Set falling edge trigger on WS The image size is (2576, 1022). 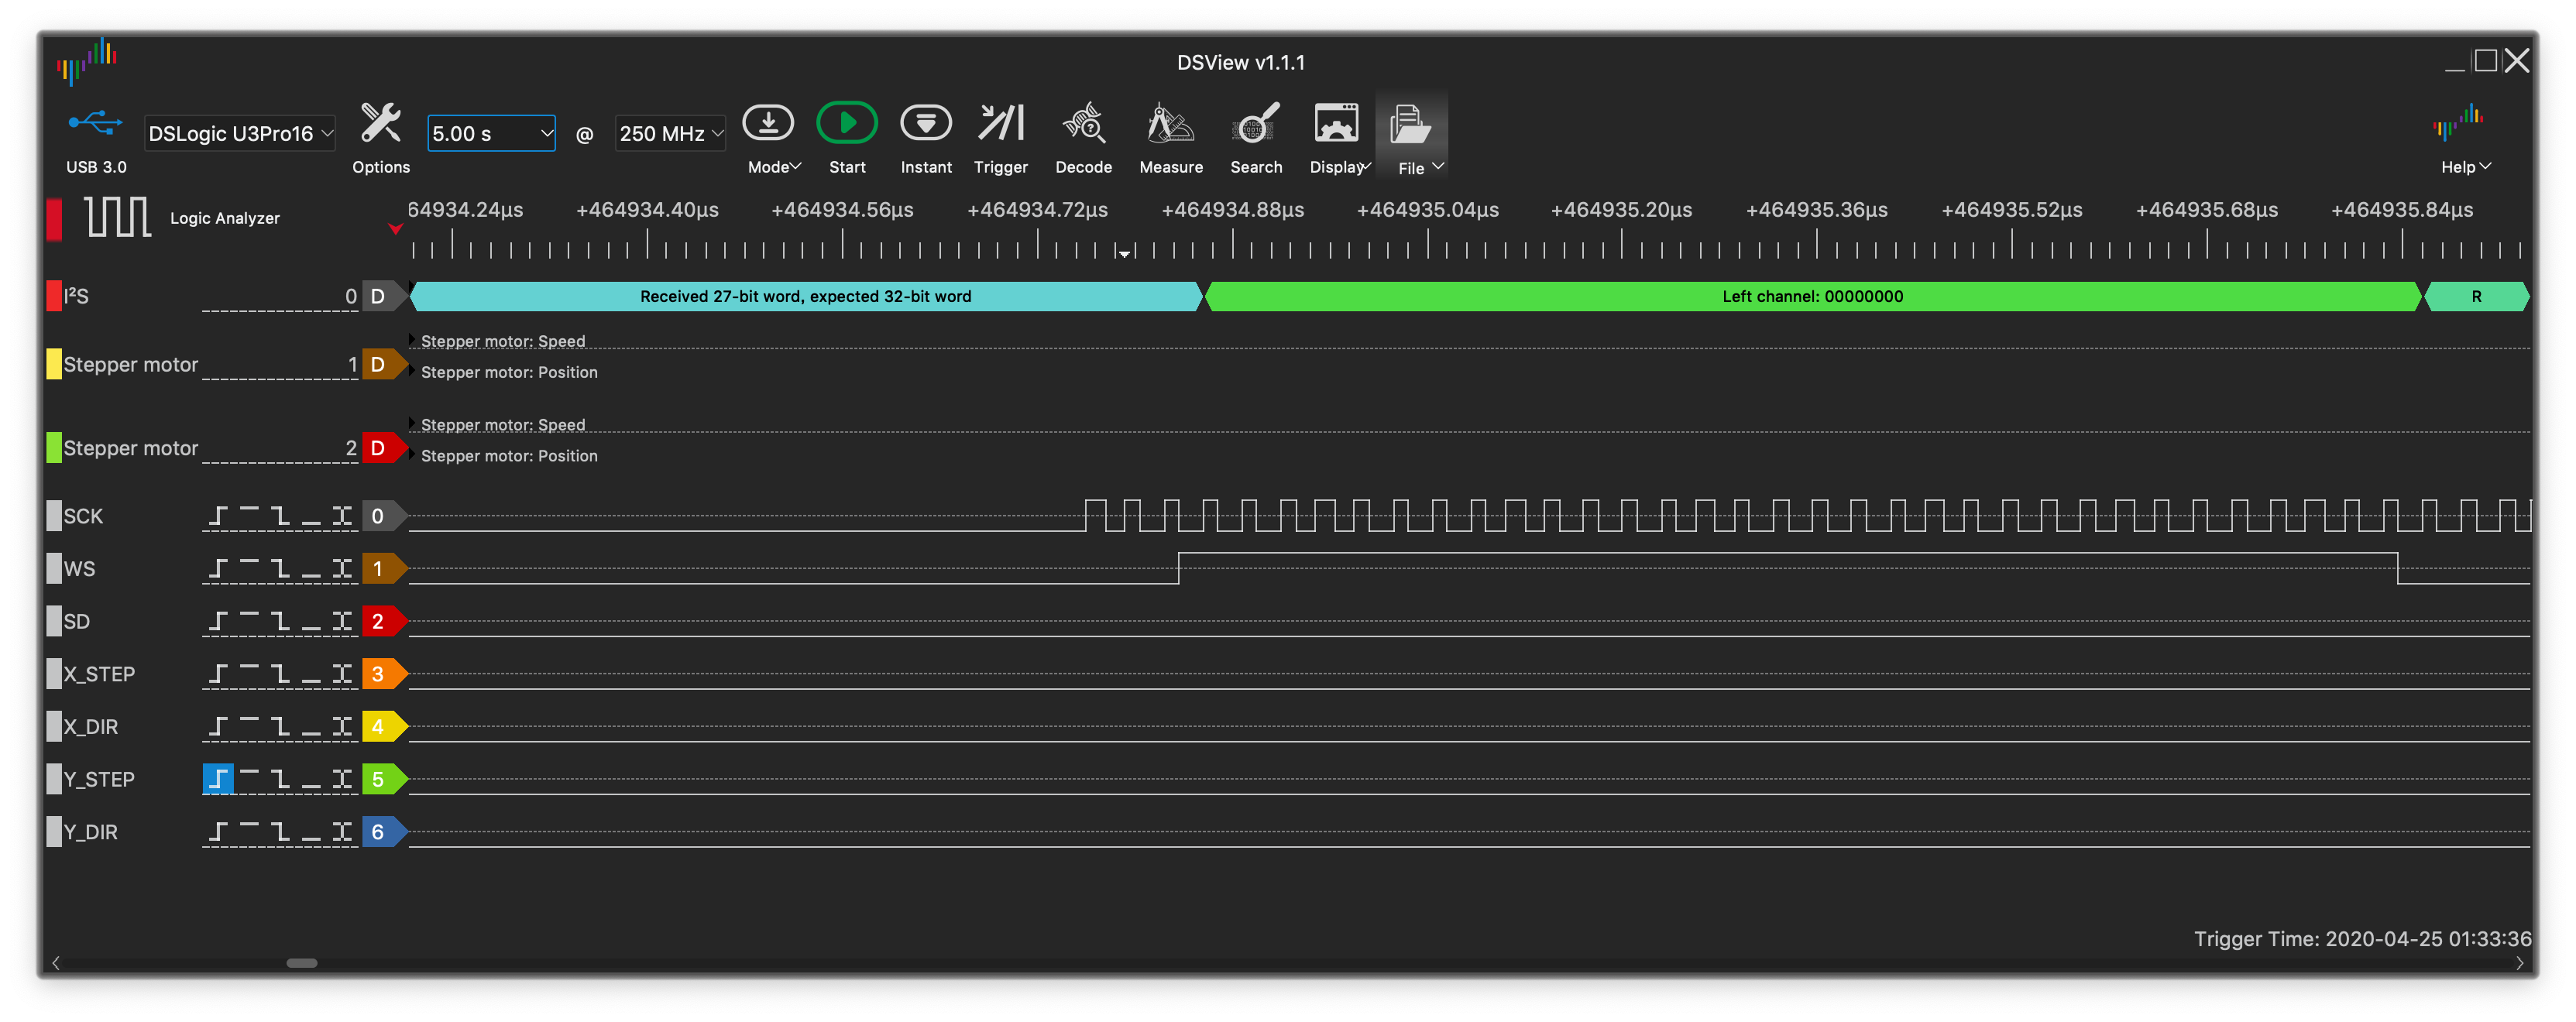tap(280, 569)
